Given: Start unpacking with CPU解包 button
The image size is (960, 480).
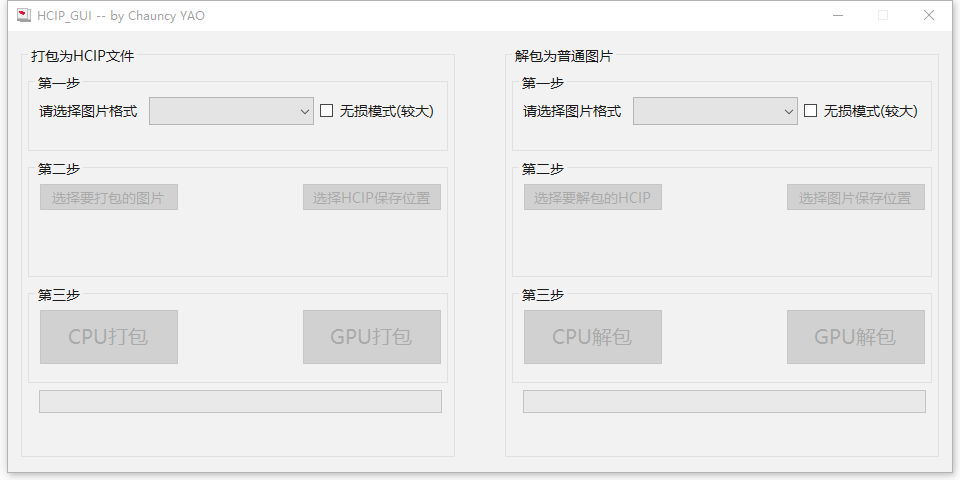Looking at the screenshot, I should [x=593, y=337].
